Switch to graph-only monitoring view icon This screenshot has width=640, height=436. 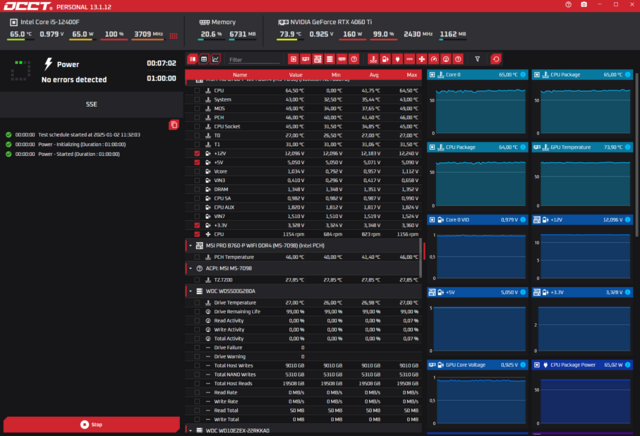pyautogui.click(x=215, y=59)
